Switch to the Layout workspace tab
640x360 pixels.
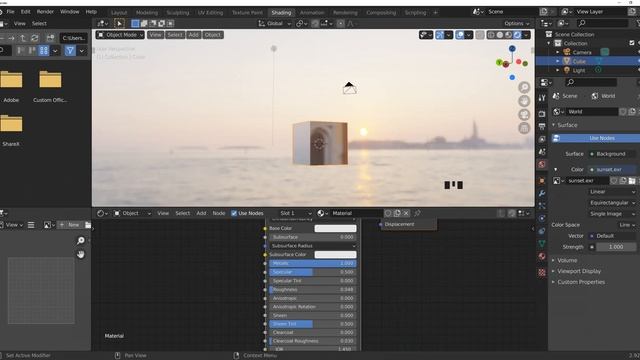119,13
